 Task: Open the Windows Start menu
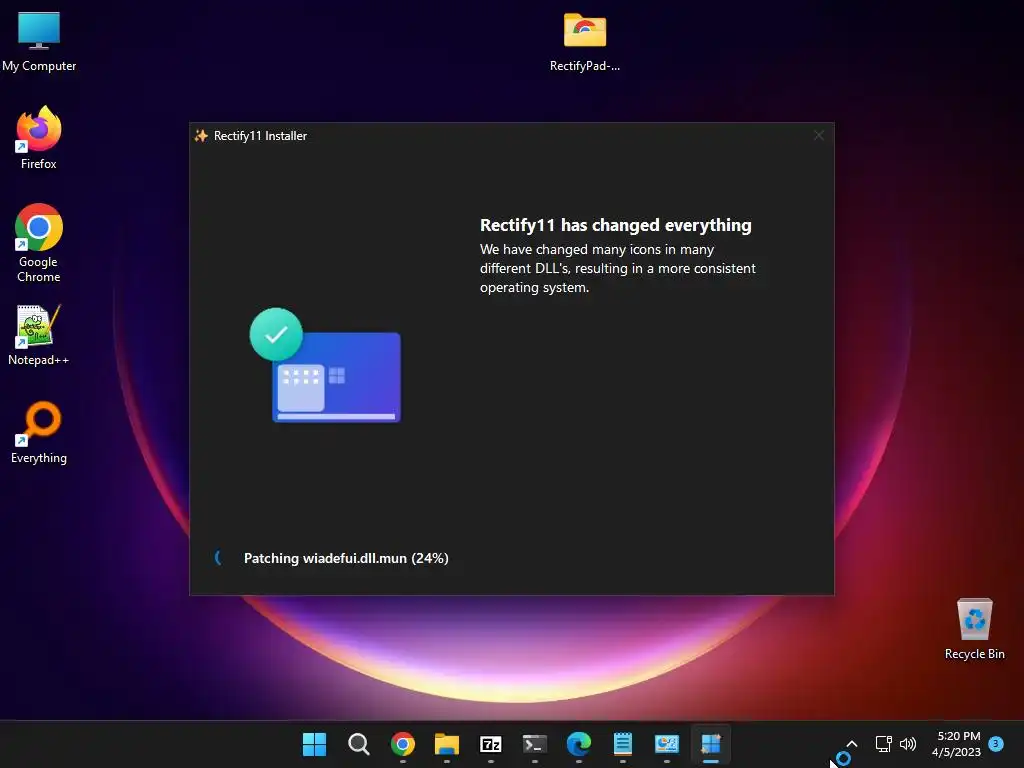tap(314, 744)
